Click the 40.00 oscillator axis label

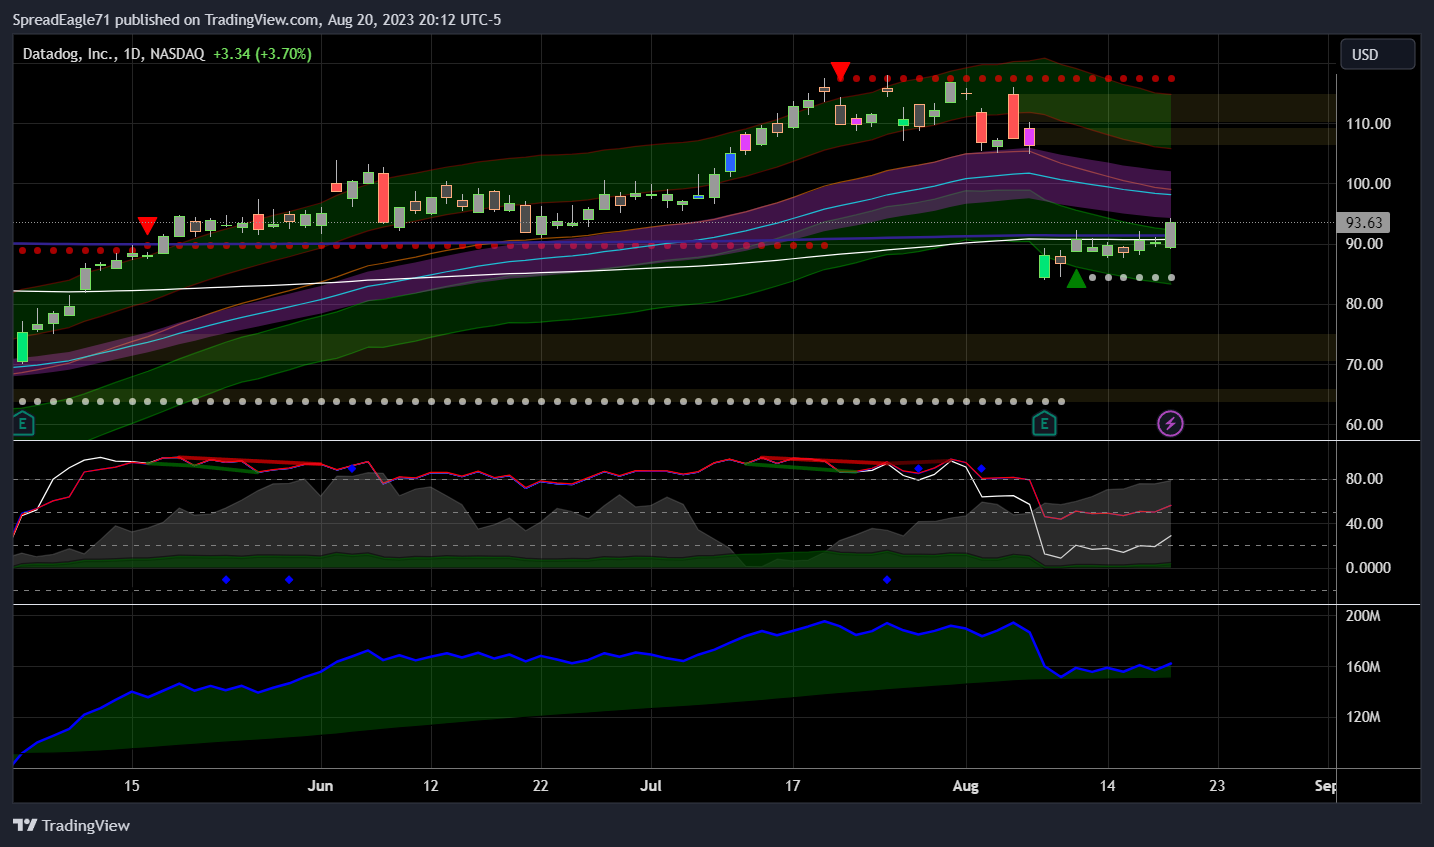click(x=1364, y=524)
